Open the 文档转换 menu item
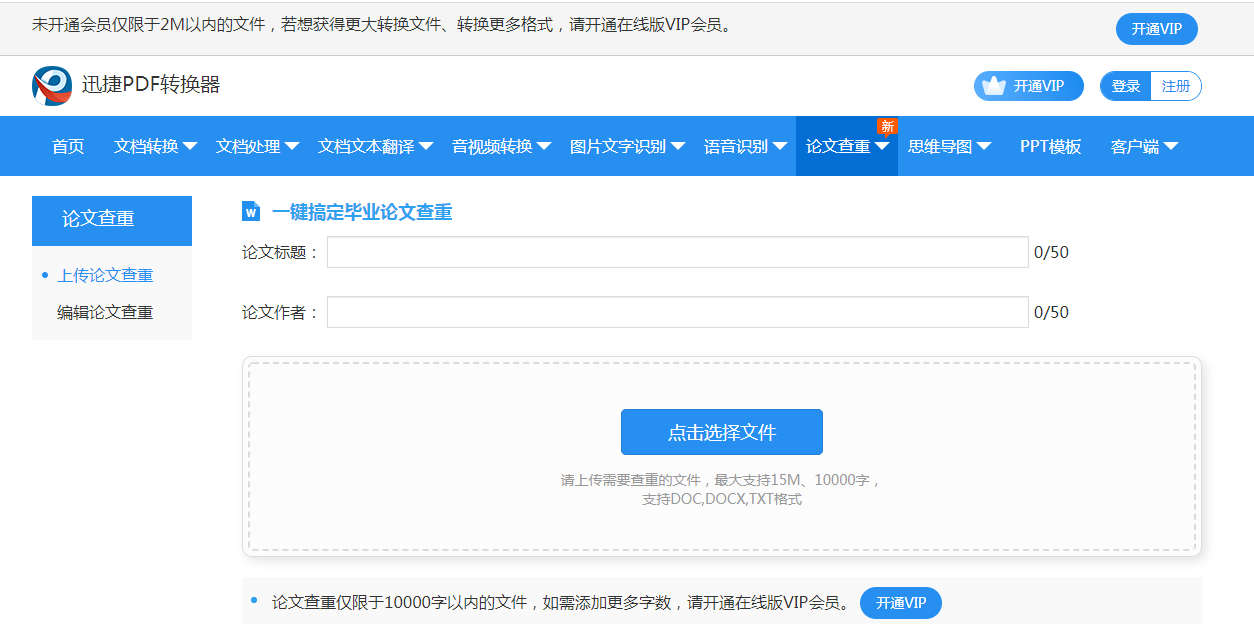1254x624 pixels. click(x=146, y=146)
